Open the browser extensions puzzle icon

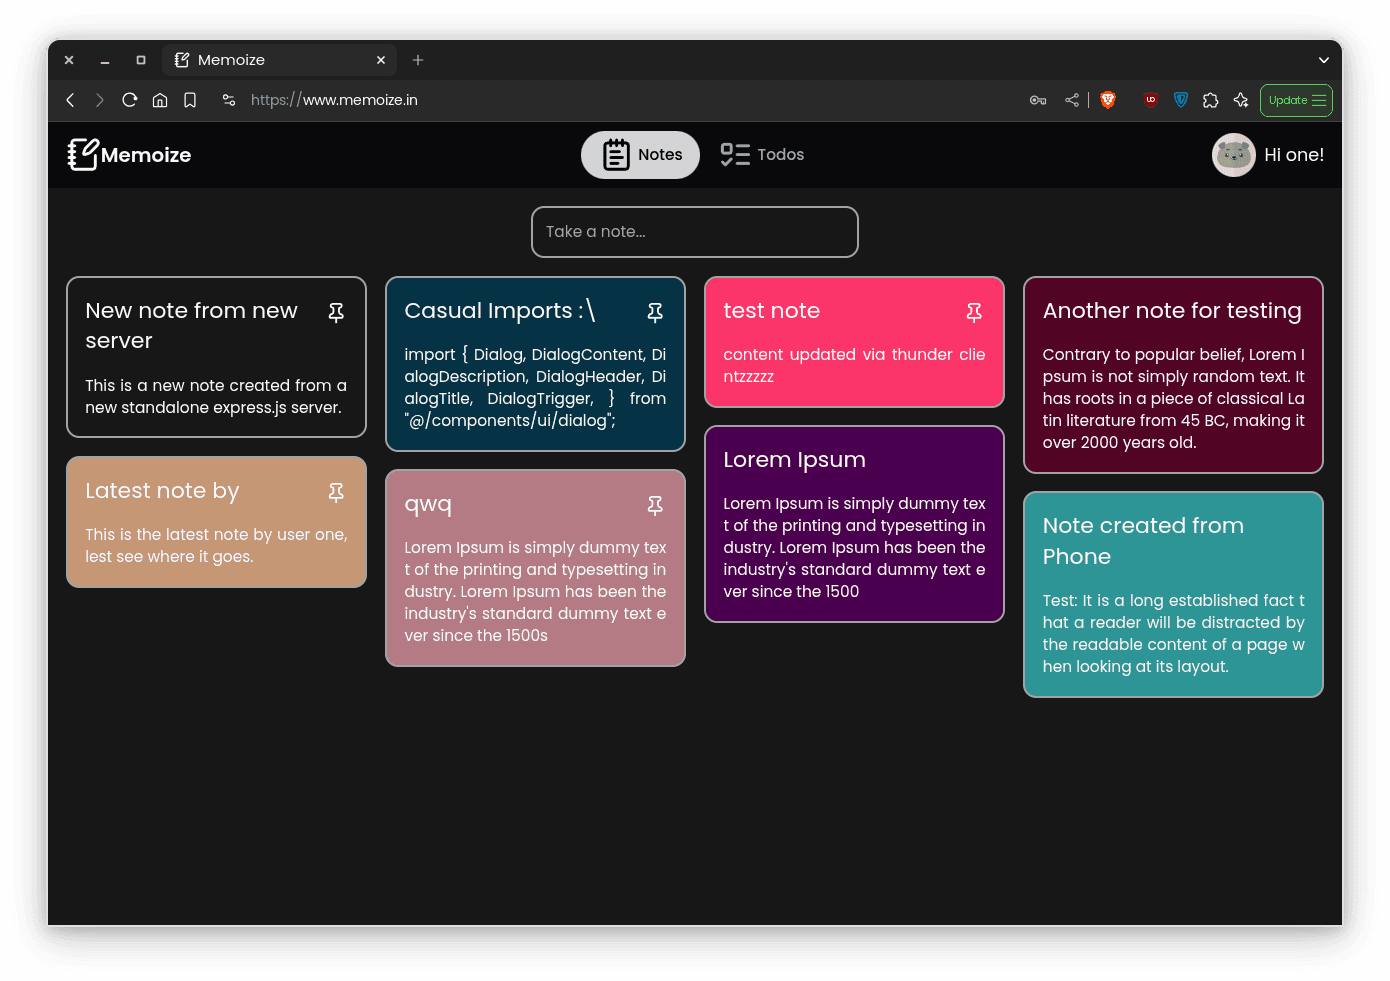1211,100
